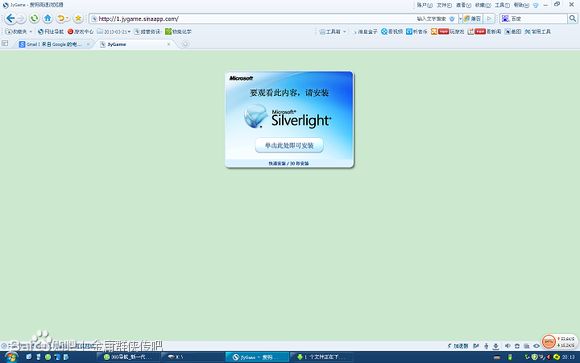580x363 pixels.
Task: Click the orange speed ball indicator
Action: pyautogui.click(x=549, y=341)
